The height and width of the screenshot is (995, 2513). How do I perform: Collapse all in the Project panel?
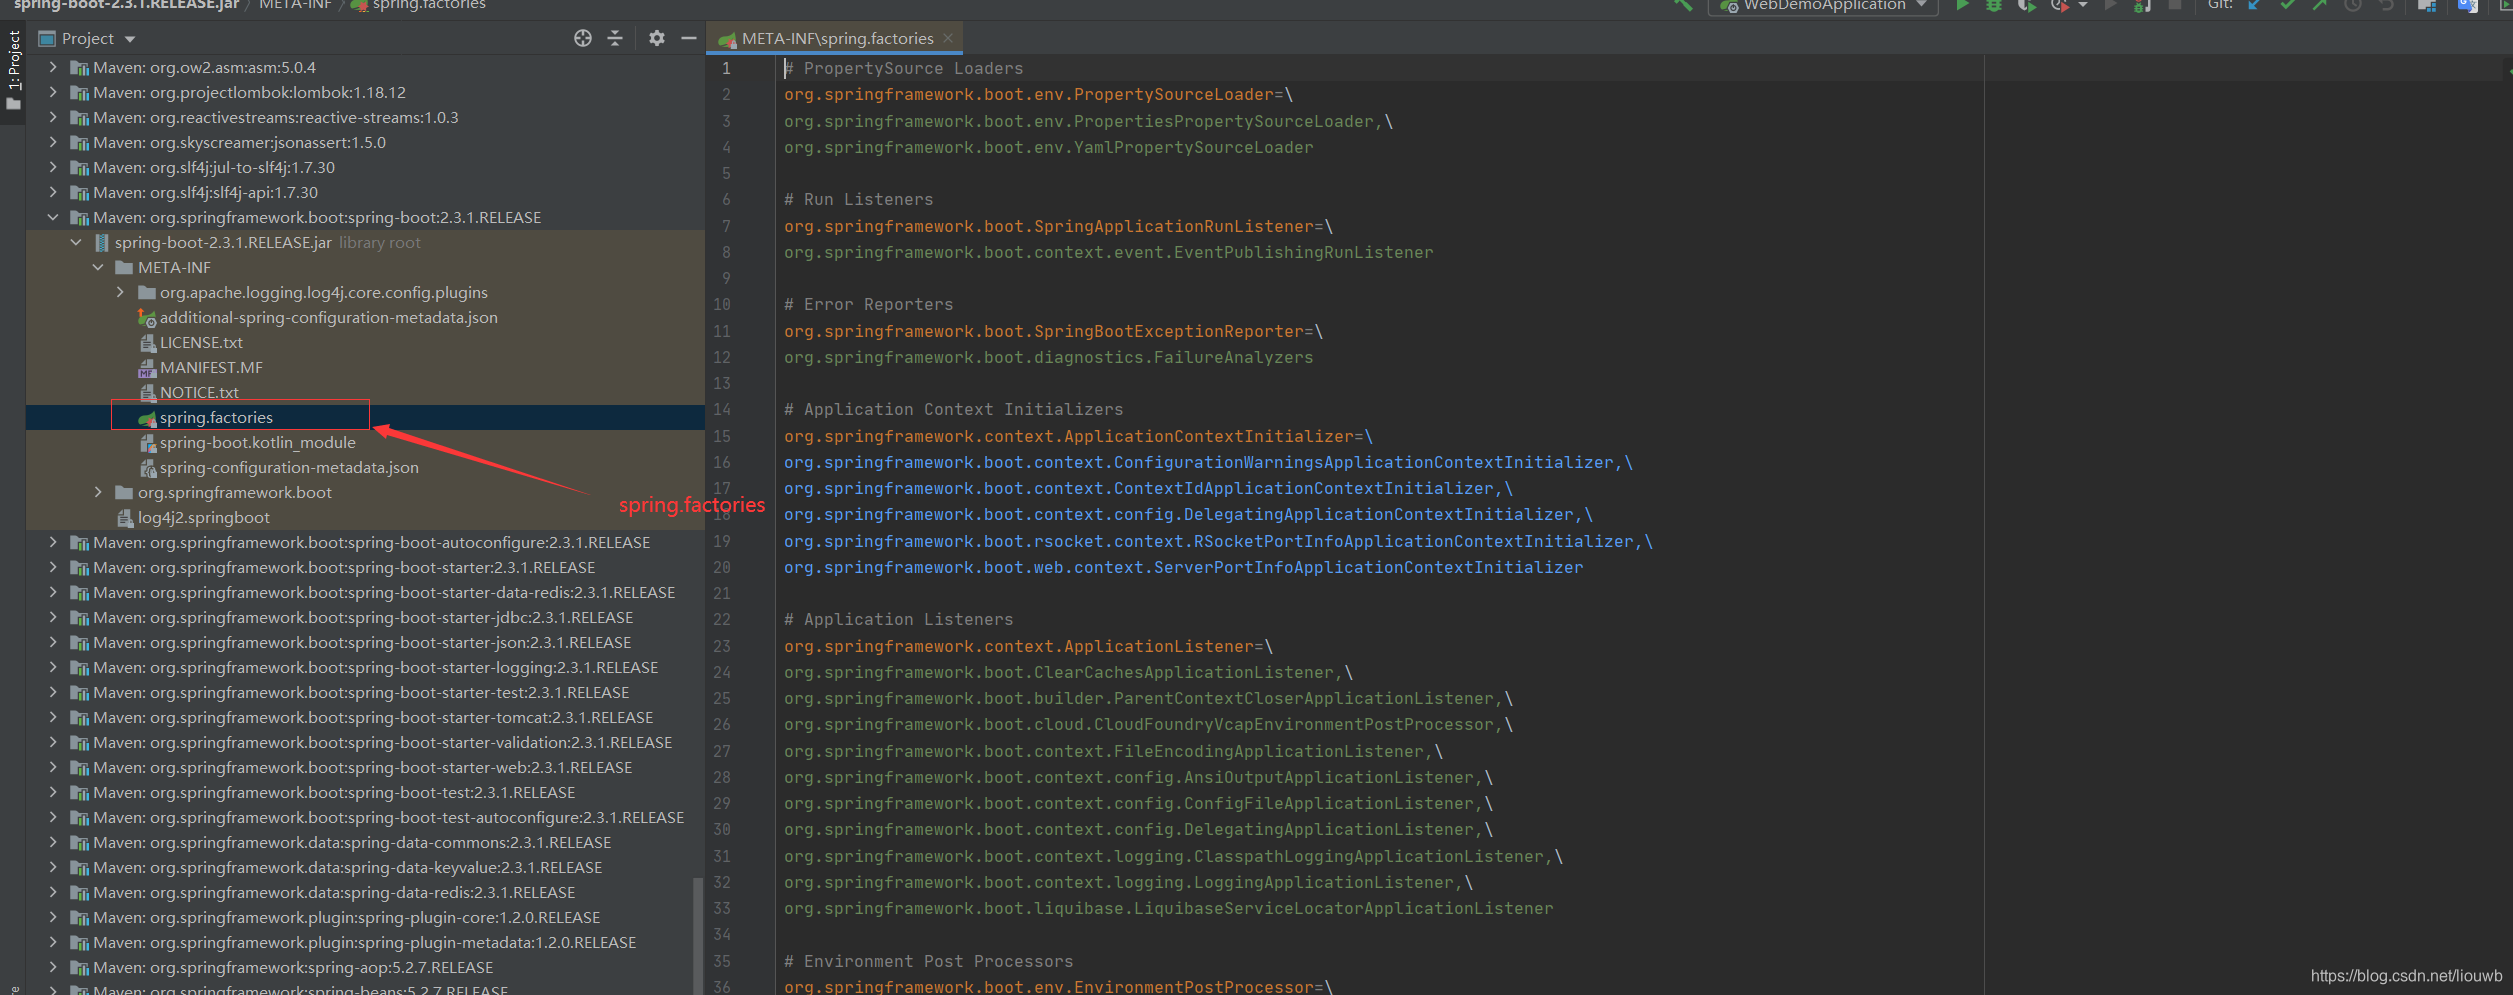coord(615,38)
